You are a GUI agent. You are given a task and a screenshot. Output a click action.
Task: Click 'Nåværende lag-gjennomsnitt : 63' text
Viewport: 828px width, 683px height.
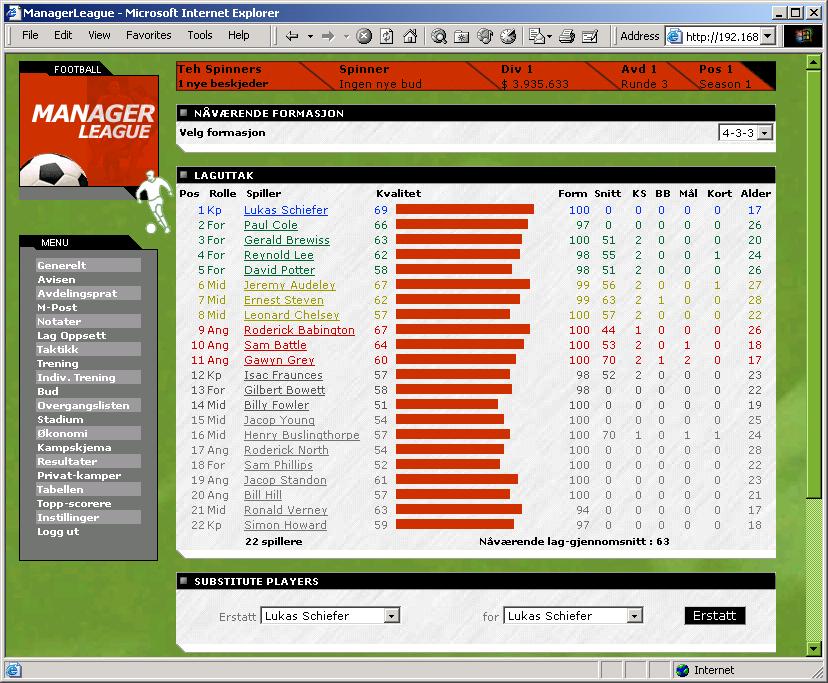coord(574,541)
